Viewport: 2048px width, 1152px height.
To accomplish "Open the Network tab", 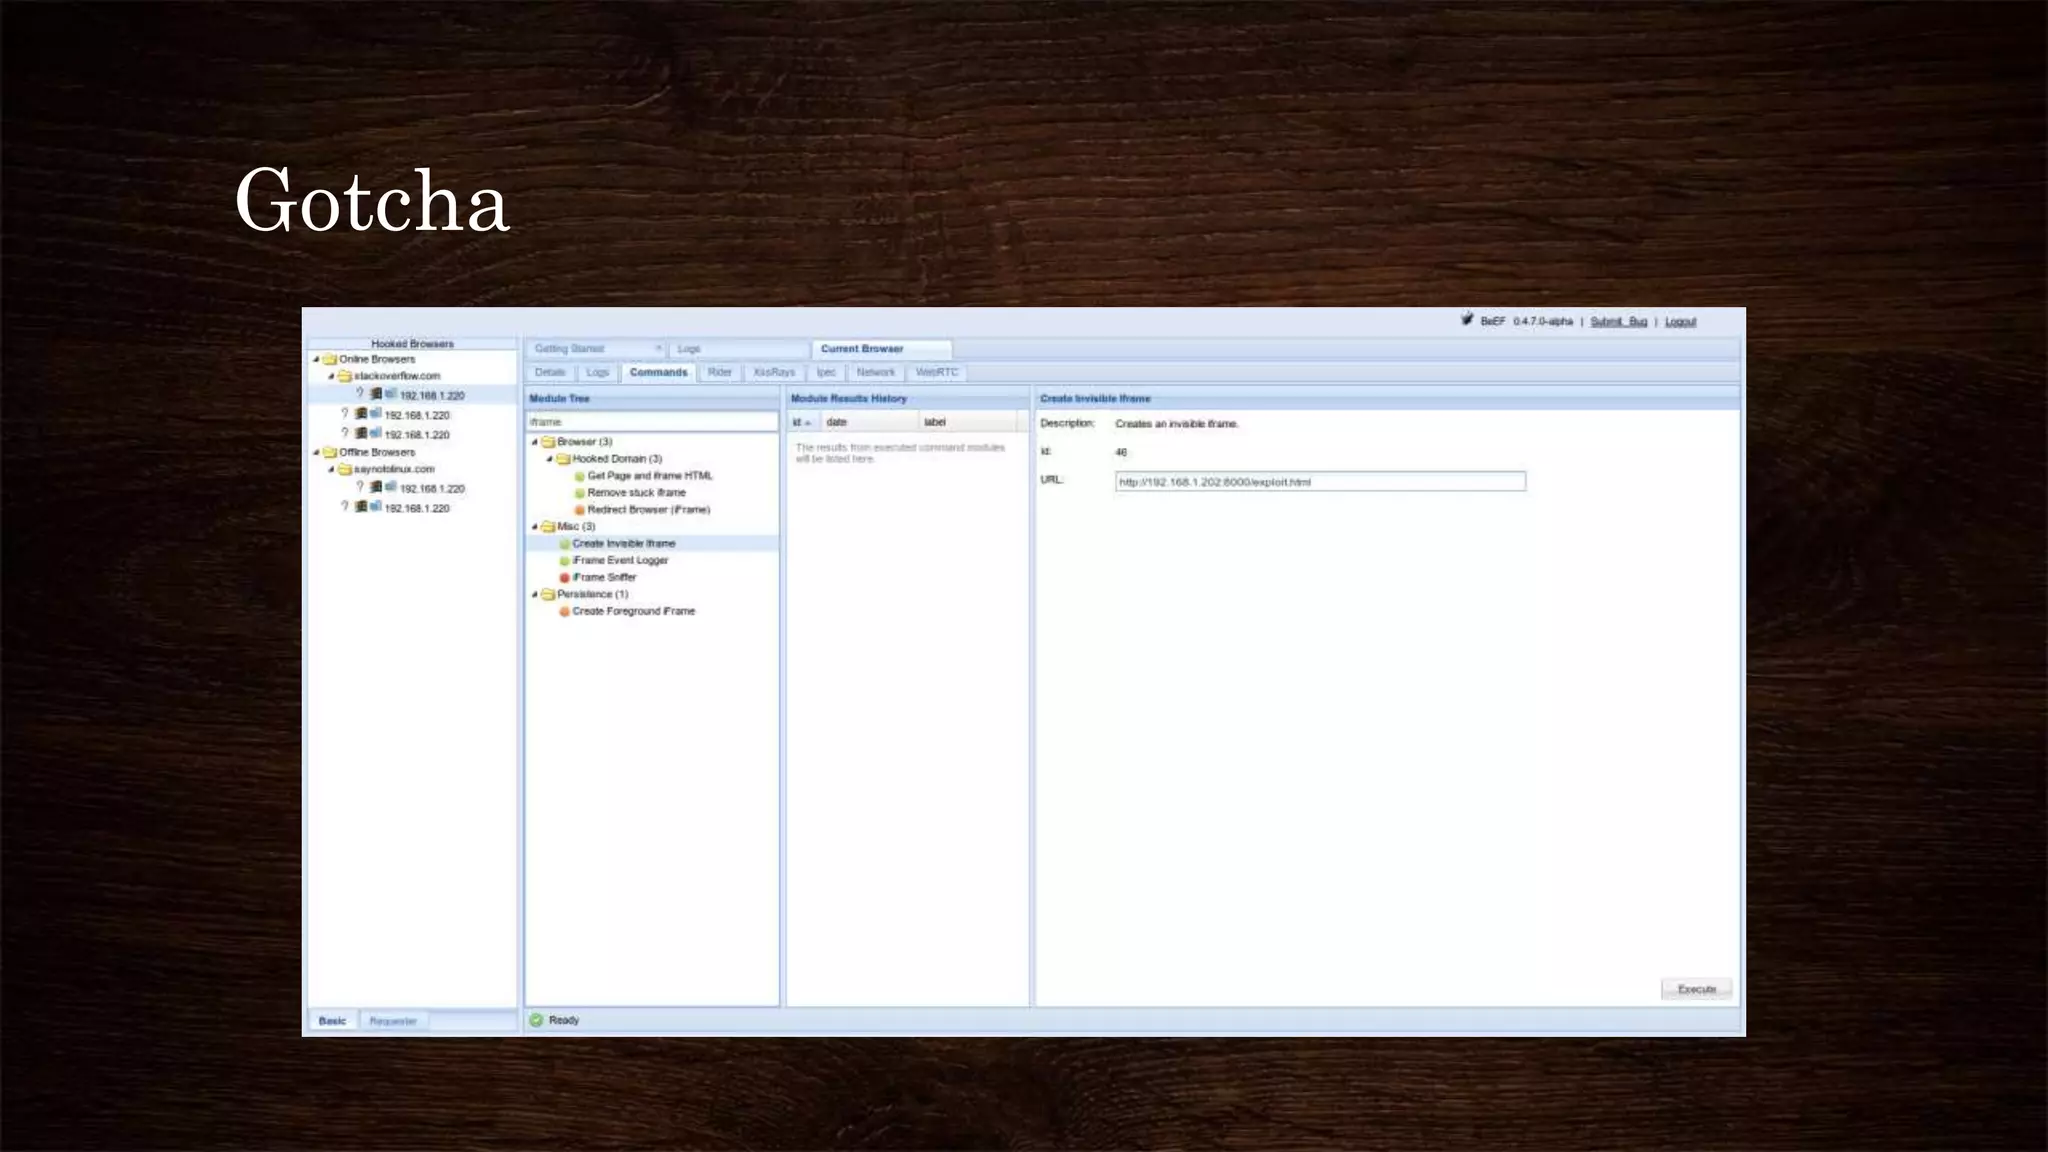I will (875, 372).
